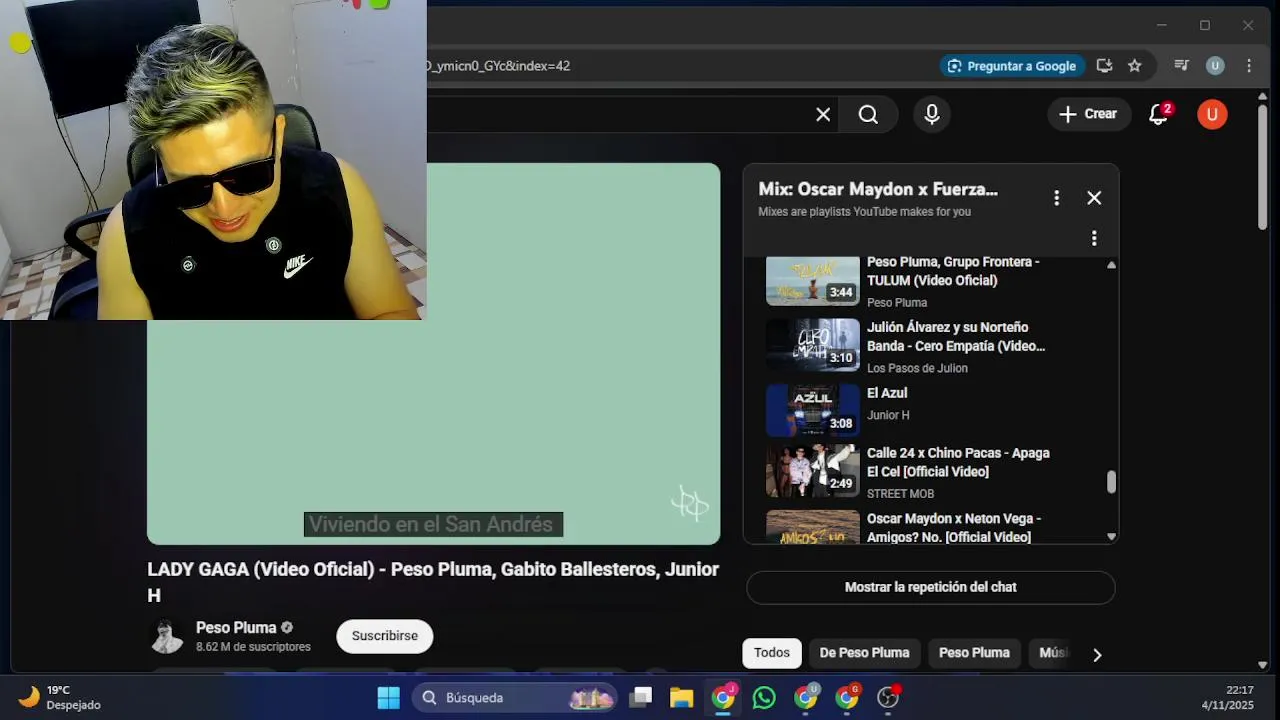This screenshot has width=1280, height=720.
Task: Select the Todos filter chip
Action: point(772,653)
